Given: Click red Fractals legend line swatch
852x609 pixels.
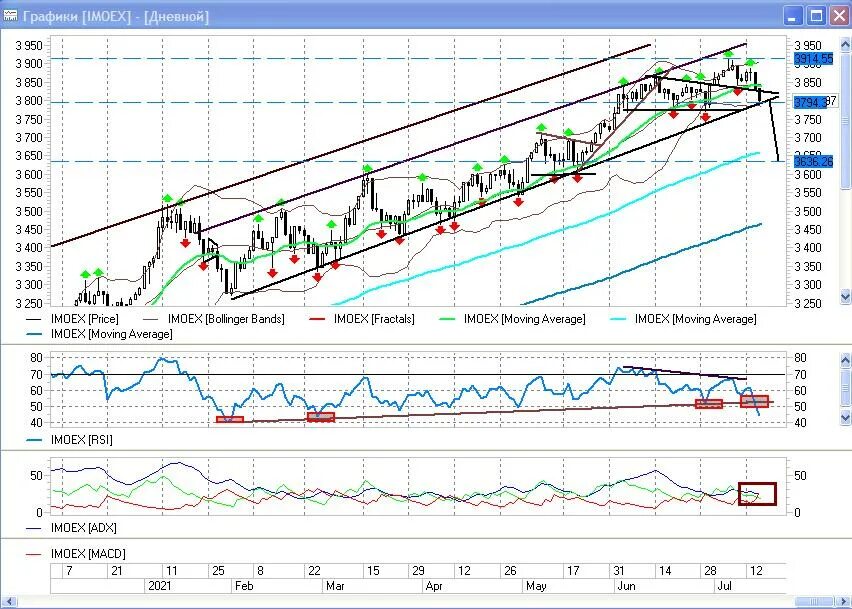Looking at the screenshot, I should [x=317, y=319].
